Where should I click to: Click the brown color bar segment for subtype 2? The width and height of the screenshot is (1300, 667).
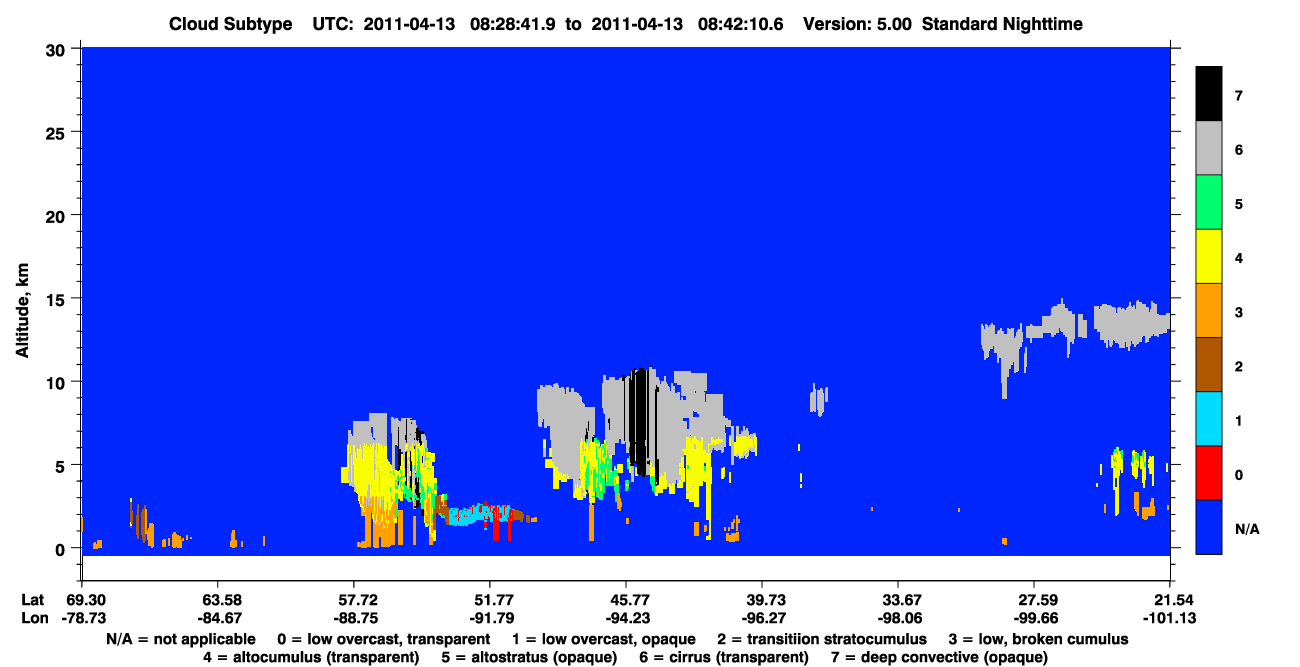click(x=1209, y=364)
